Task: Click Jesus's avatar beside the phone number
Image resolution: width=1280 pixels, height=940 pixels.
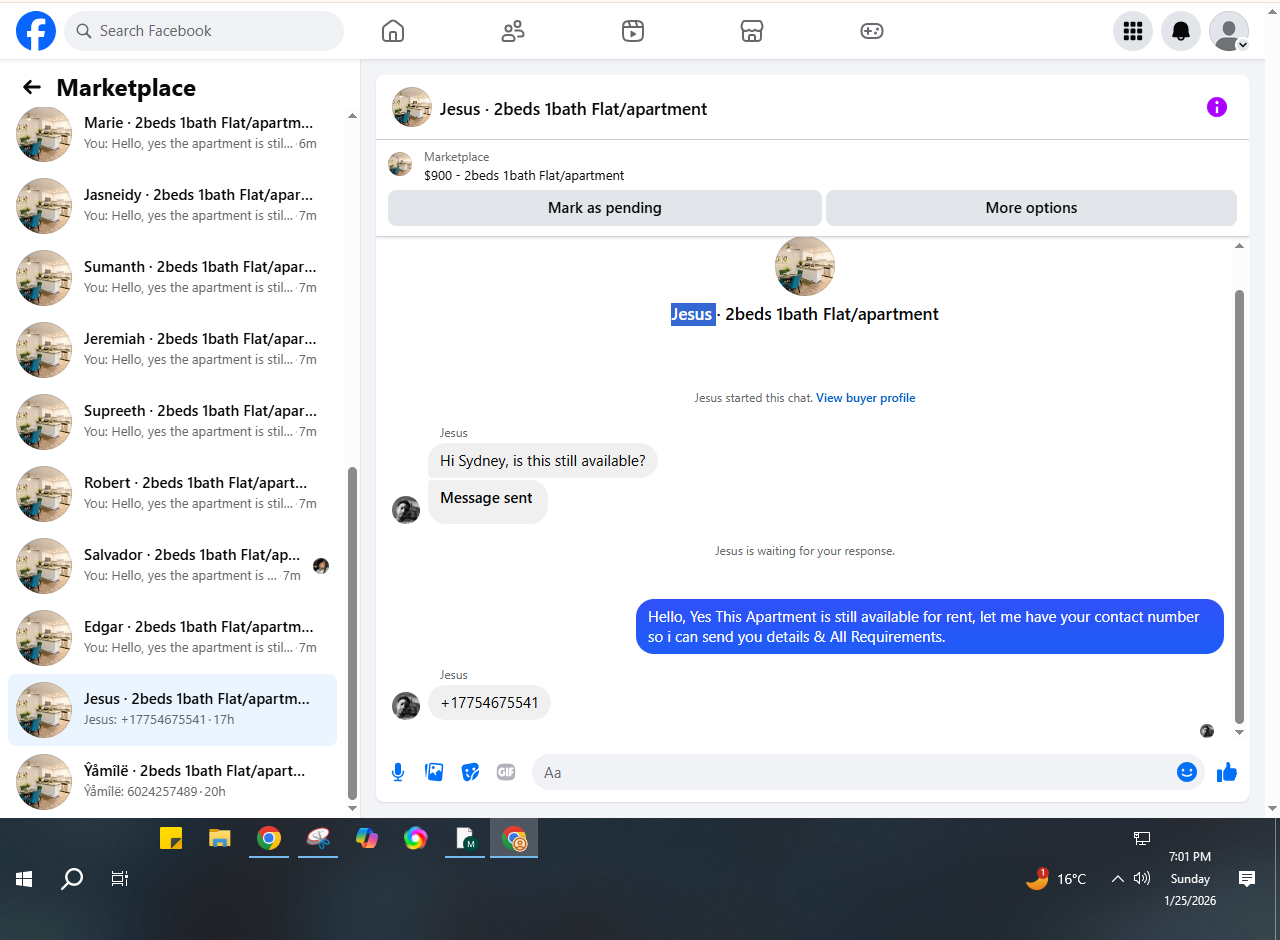Action: [406, 705]
